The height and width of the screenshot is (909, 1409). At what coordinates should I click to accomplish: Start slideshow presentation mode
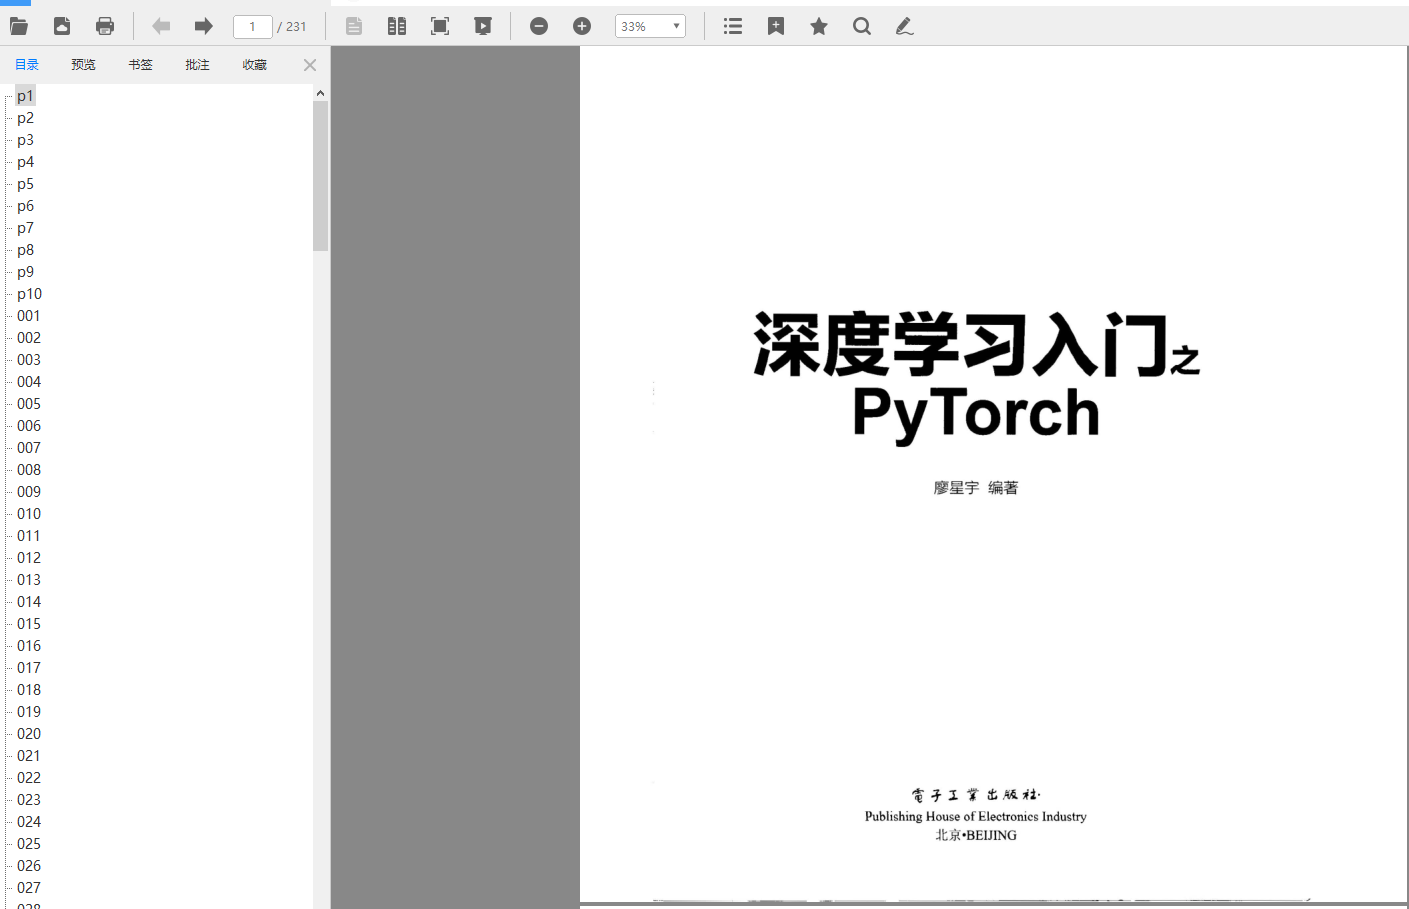coord(483,26)
